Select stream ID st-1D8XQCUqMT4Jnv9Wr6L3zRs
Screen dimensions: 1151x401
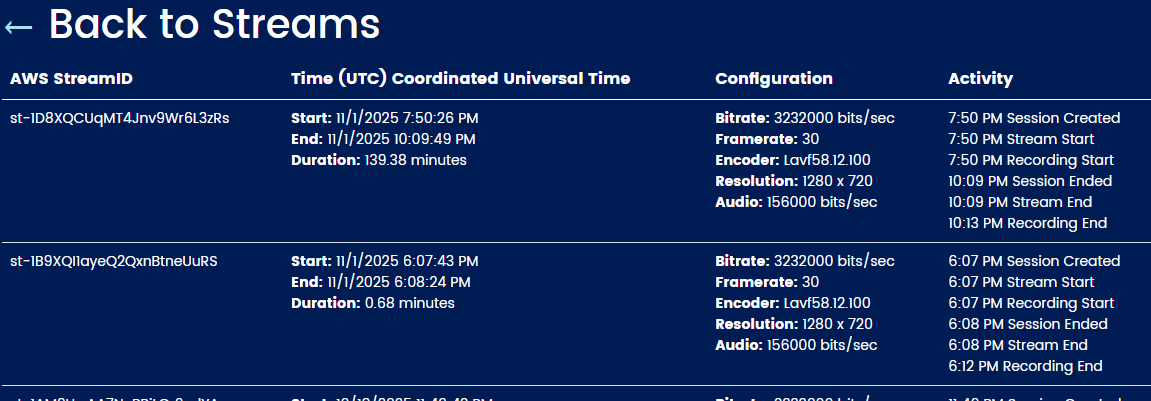(x=120, y=118)
